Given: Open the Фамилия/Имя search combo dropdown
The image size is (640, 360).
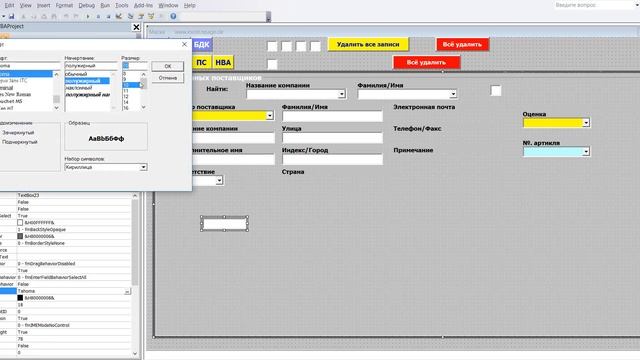Looking at the screenshot, I should coord(453,94).
